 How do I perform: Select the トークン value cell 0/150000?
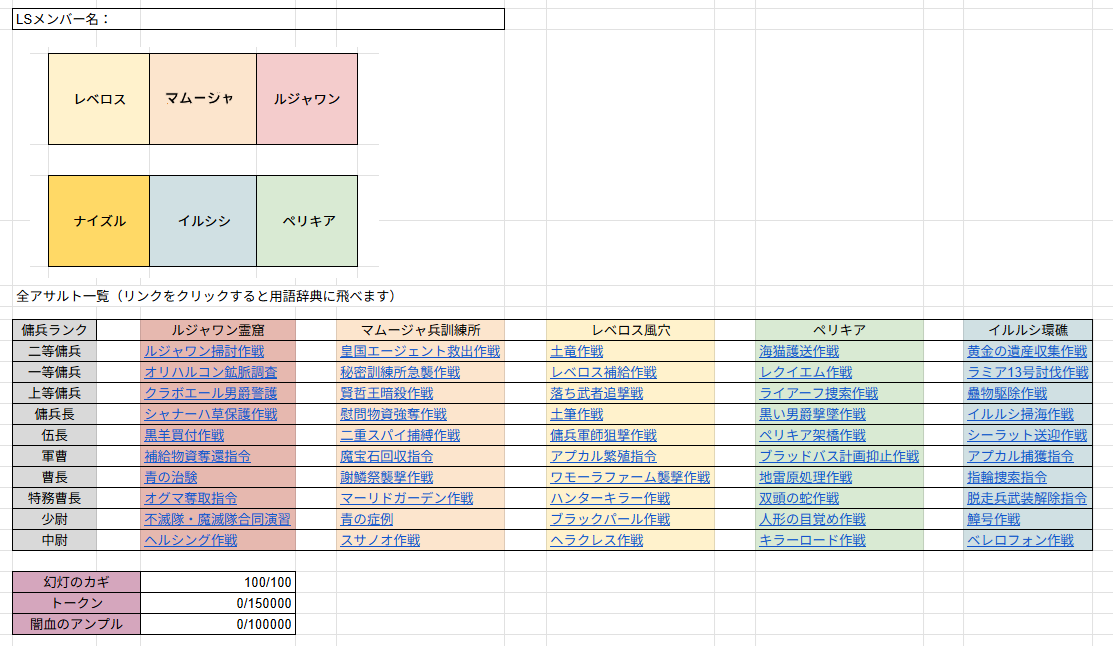[x=218, y=603]
